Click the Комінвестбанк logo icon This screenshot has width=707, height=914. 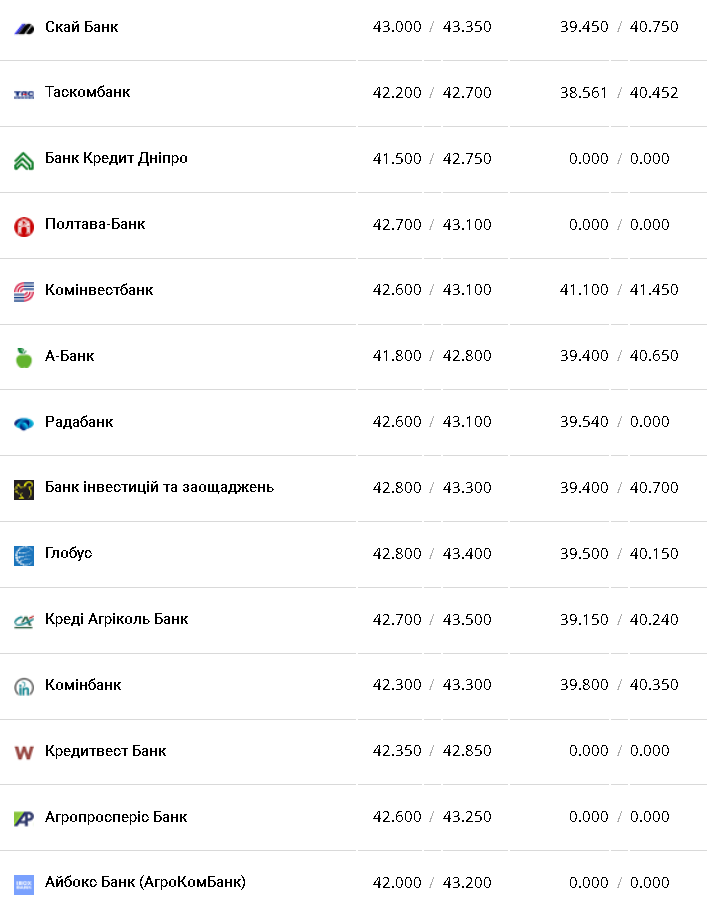[x=24, y=292]
